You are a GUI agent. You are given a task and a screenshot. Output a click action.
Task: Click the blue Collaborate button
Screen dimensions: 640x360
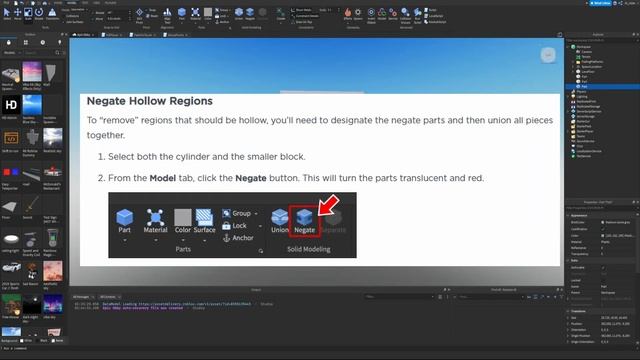coord(600,3)
